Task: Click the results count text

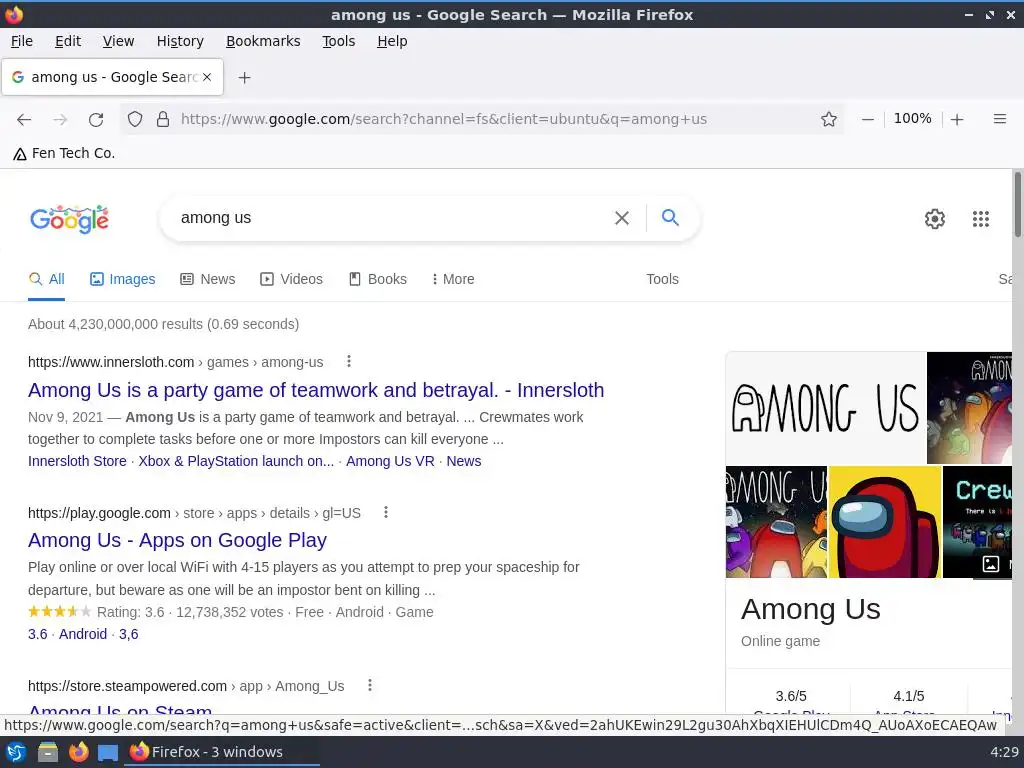Action: [x=163, y=324]
